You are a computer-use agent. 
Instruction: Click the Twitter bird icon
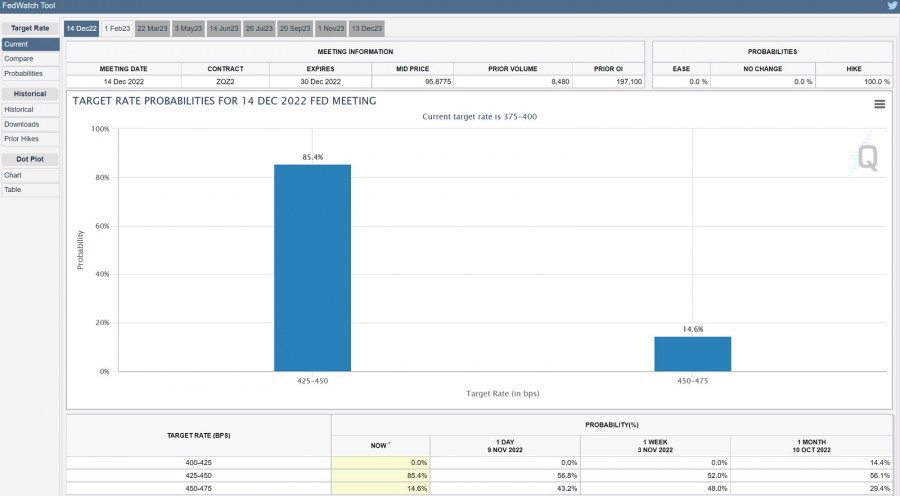pyautogui.click(x=892, y=6)
